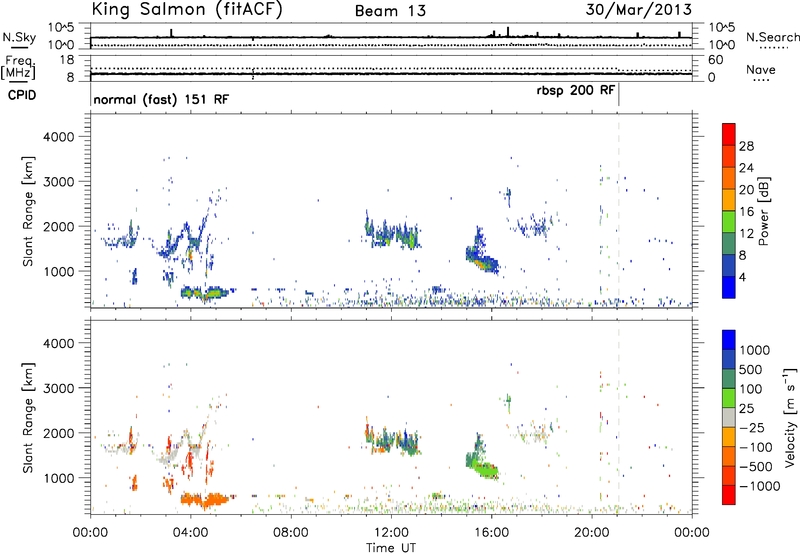Click the 'King Salmon (fitACF)' title

pos(187,10)
